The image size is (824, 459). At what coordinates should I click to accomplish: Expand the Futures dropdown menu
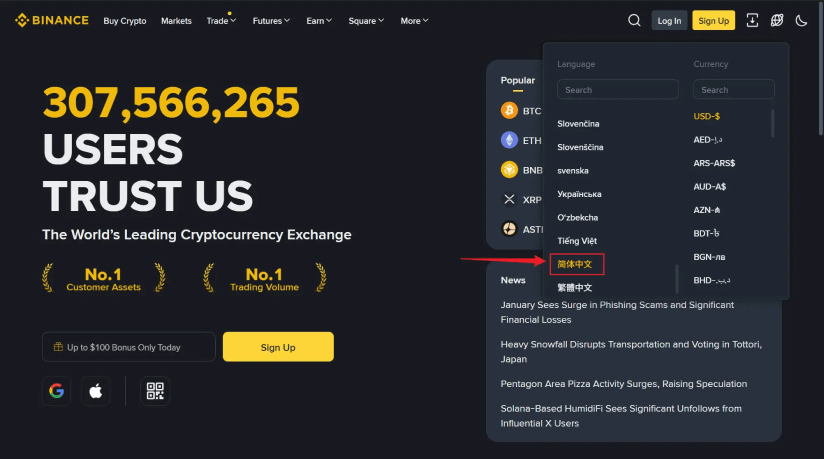point(271,21)
